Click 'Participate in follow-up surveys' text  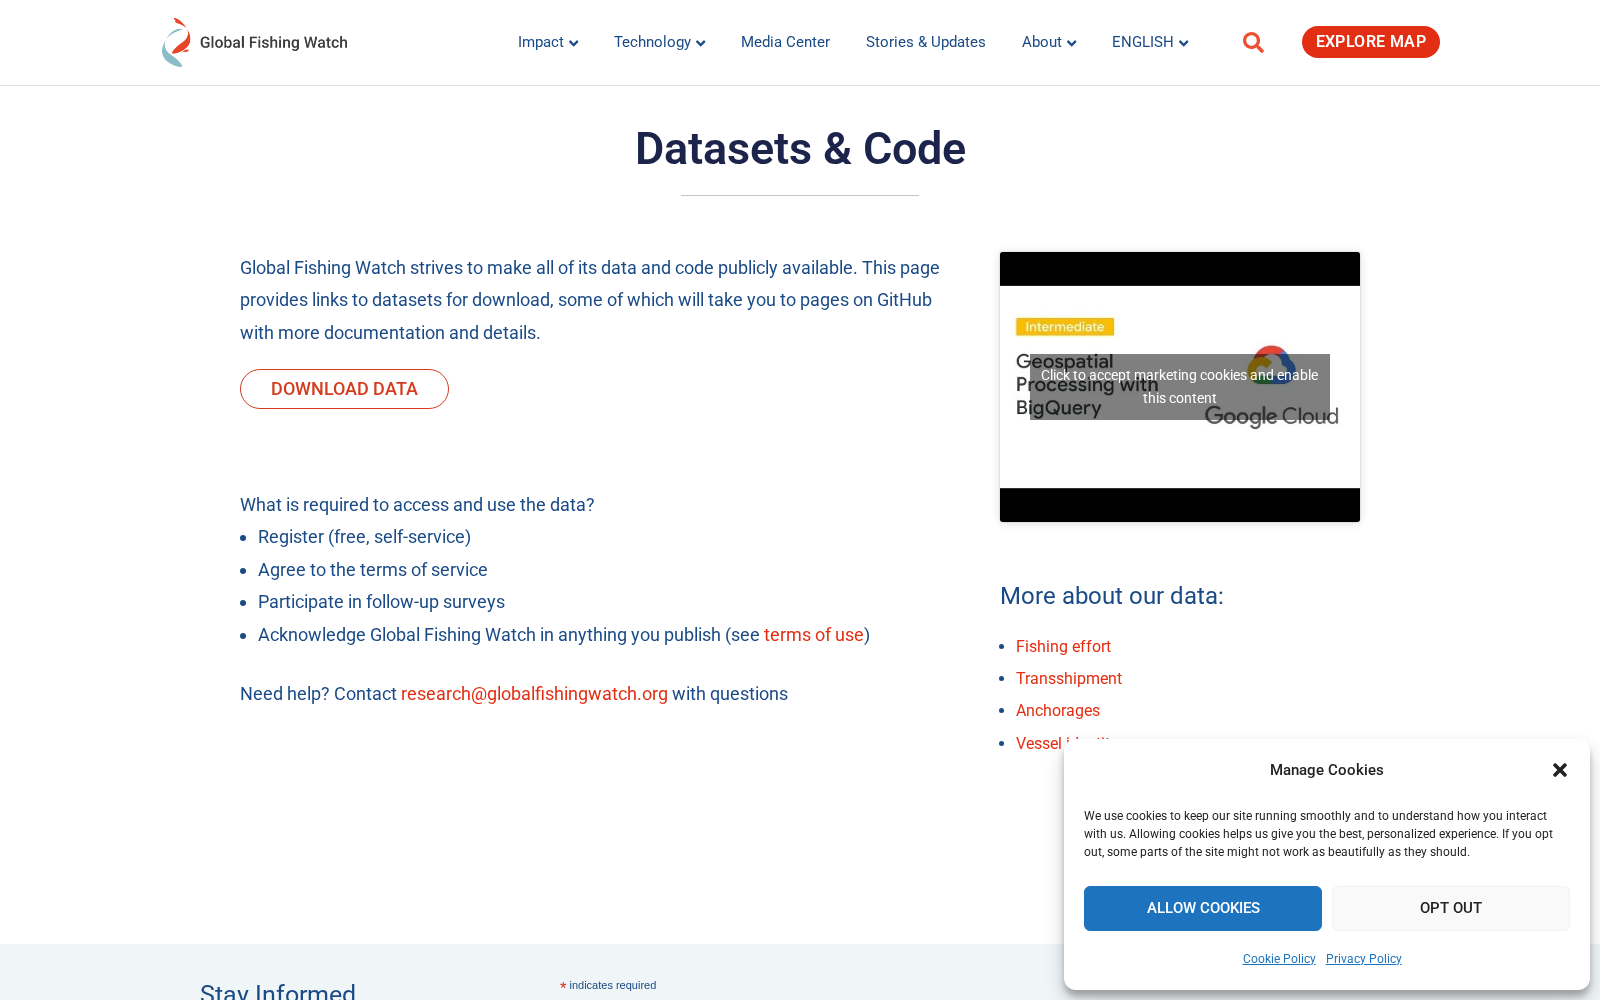[381, 602]
